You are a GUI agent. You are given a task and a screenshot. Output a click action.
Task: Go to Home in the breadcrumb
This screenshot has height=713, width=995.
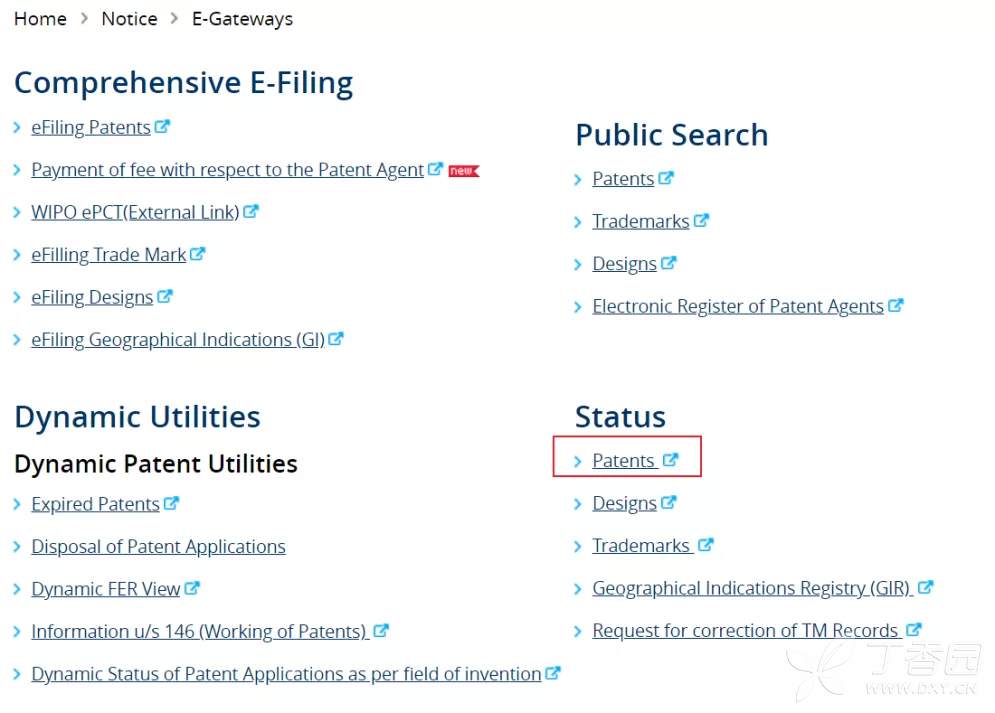click(x=40, y=19)
